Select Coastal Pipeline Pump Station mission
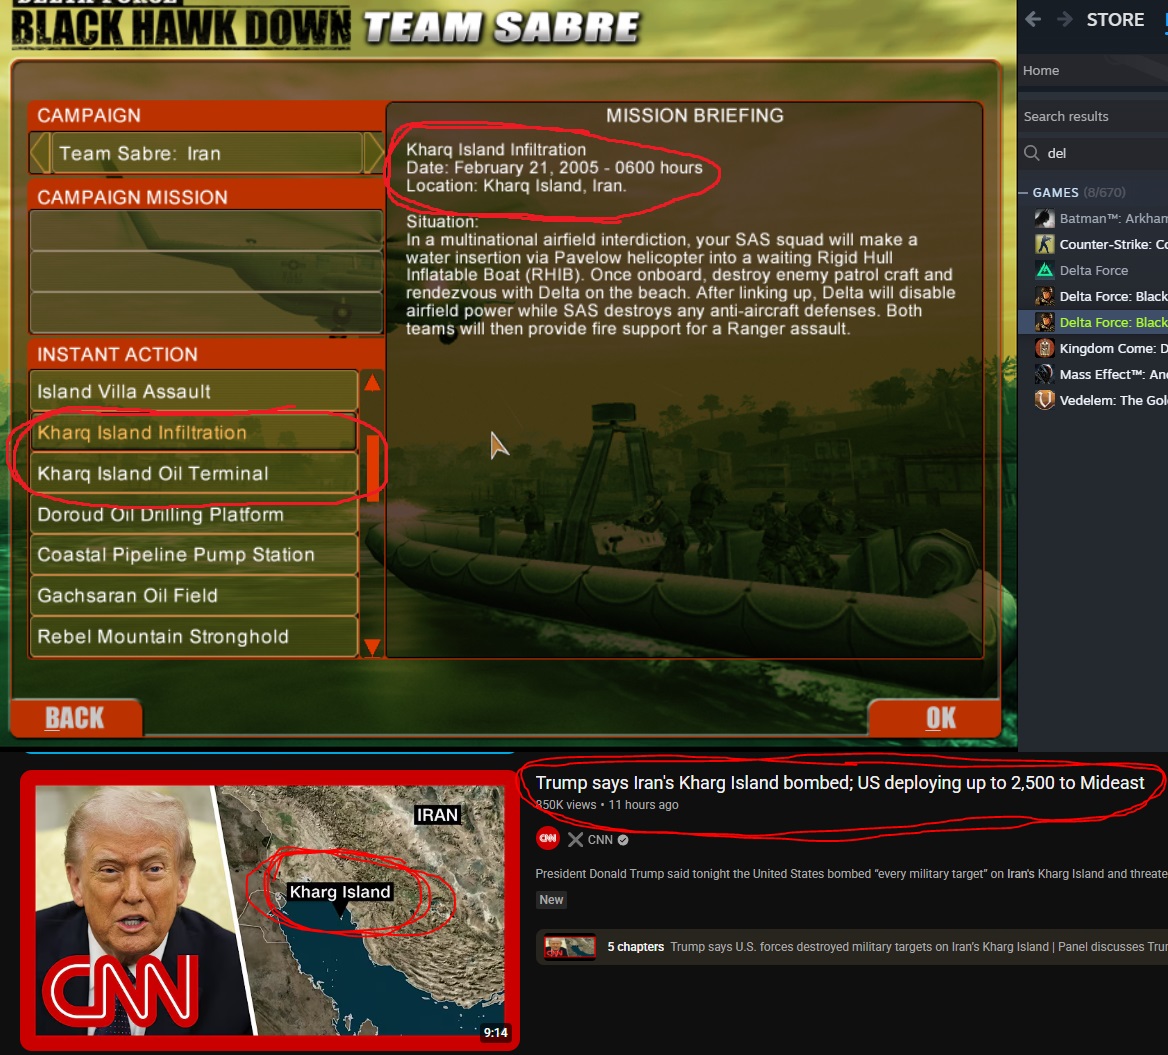The width and height of the screenshot is (1168, 1055). [x=194, y=554]
